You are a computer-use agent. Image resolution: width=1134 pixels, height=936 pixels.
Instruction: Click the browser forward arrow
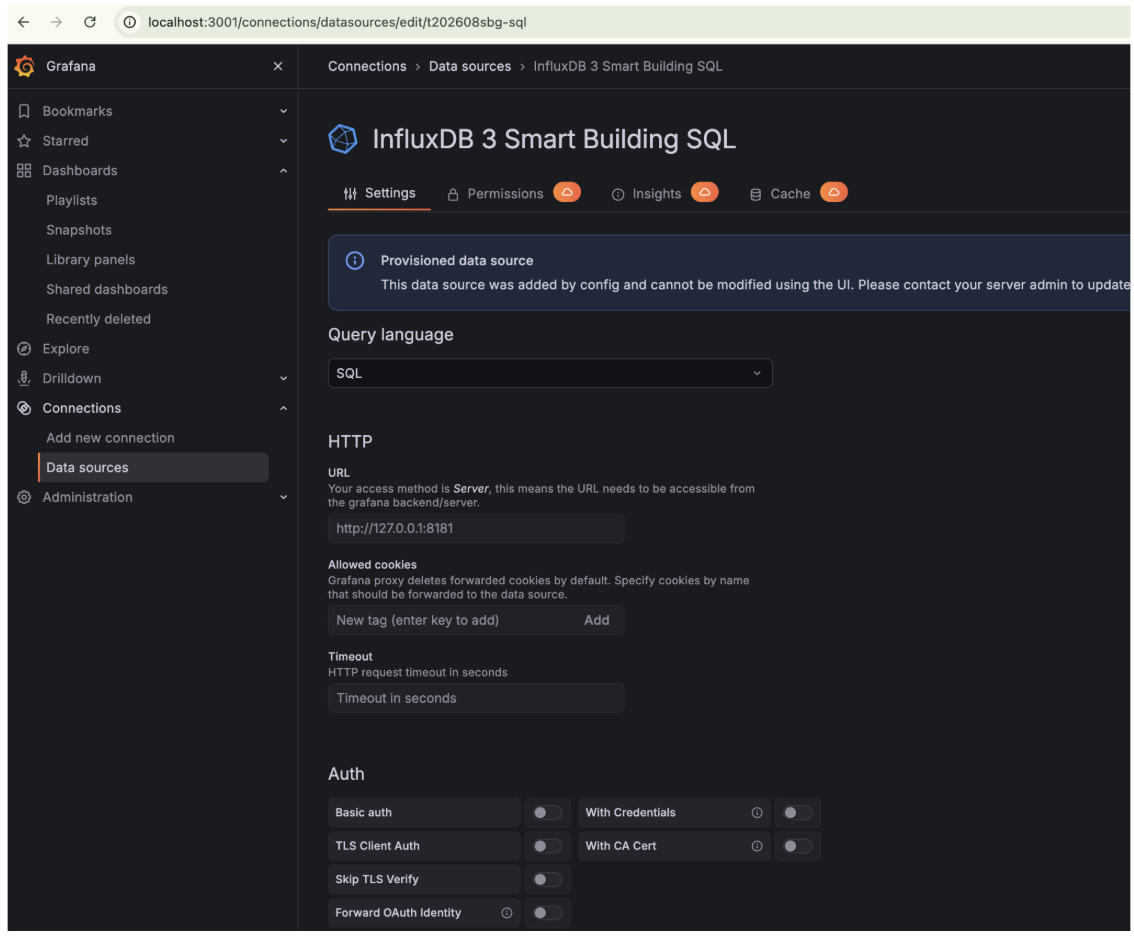(56, 22)
